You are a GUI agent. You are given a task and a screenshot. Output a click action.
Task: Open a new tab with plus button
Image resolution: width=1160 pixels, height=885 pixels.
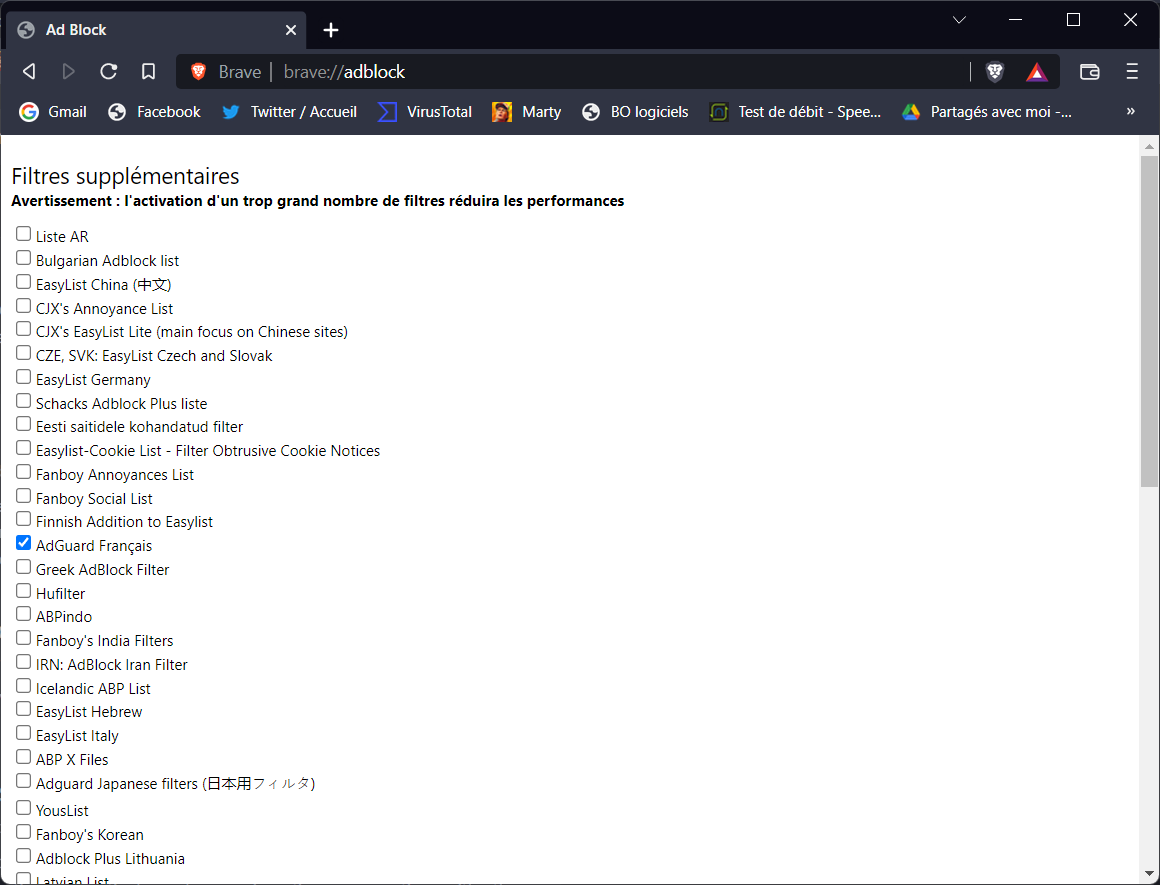point(331,30)
